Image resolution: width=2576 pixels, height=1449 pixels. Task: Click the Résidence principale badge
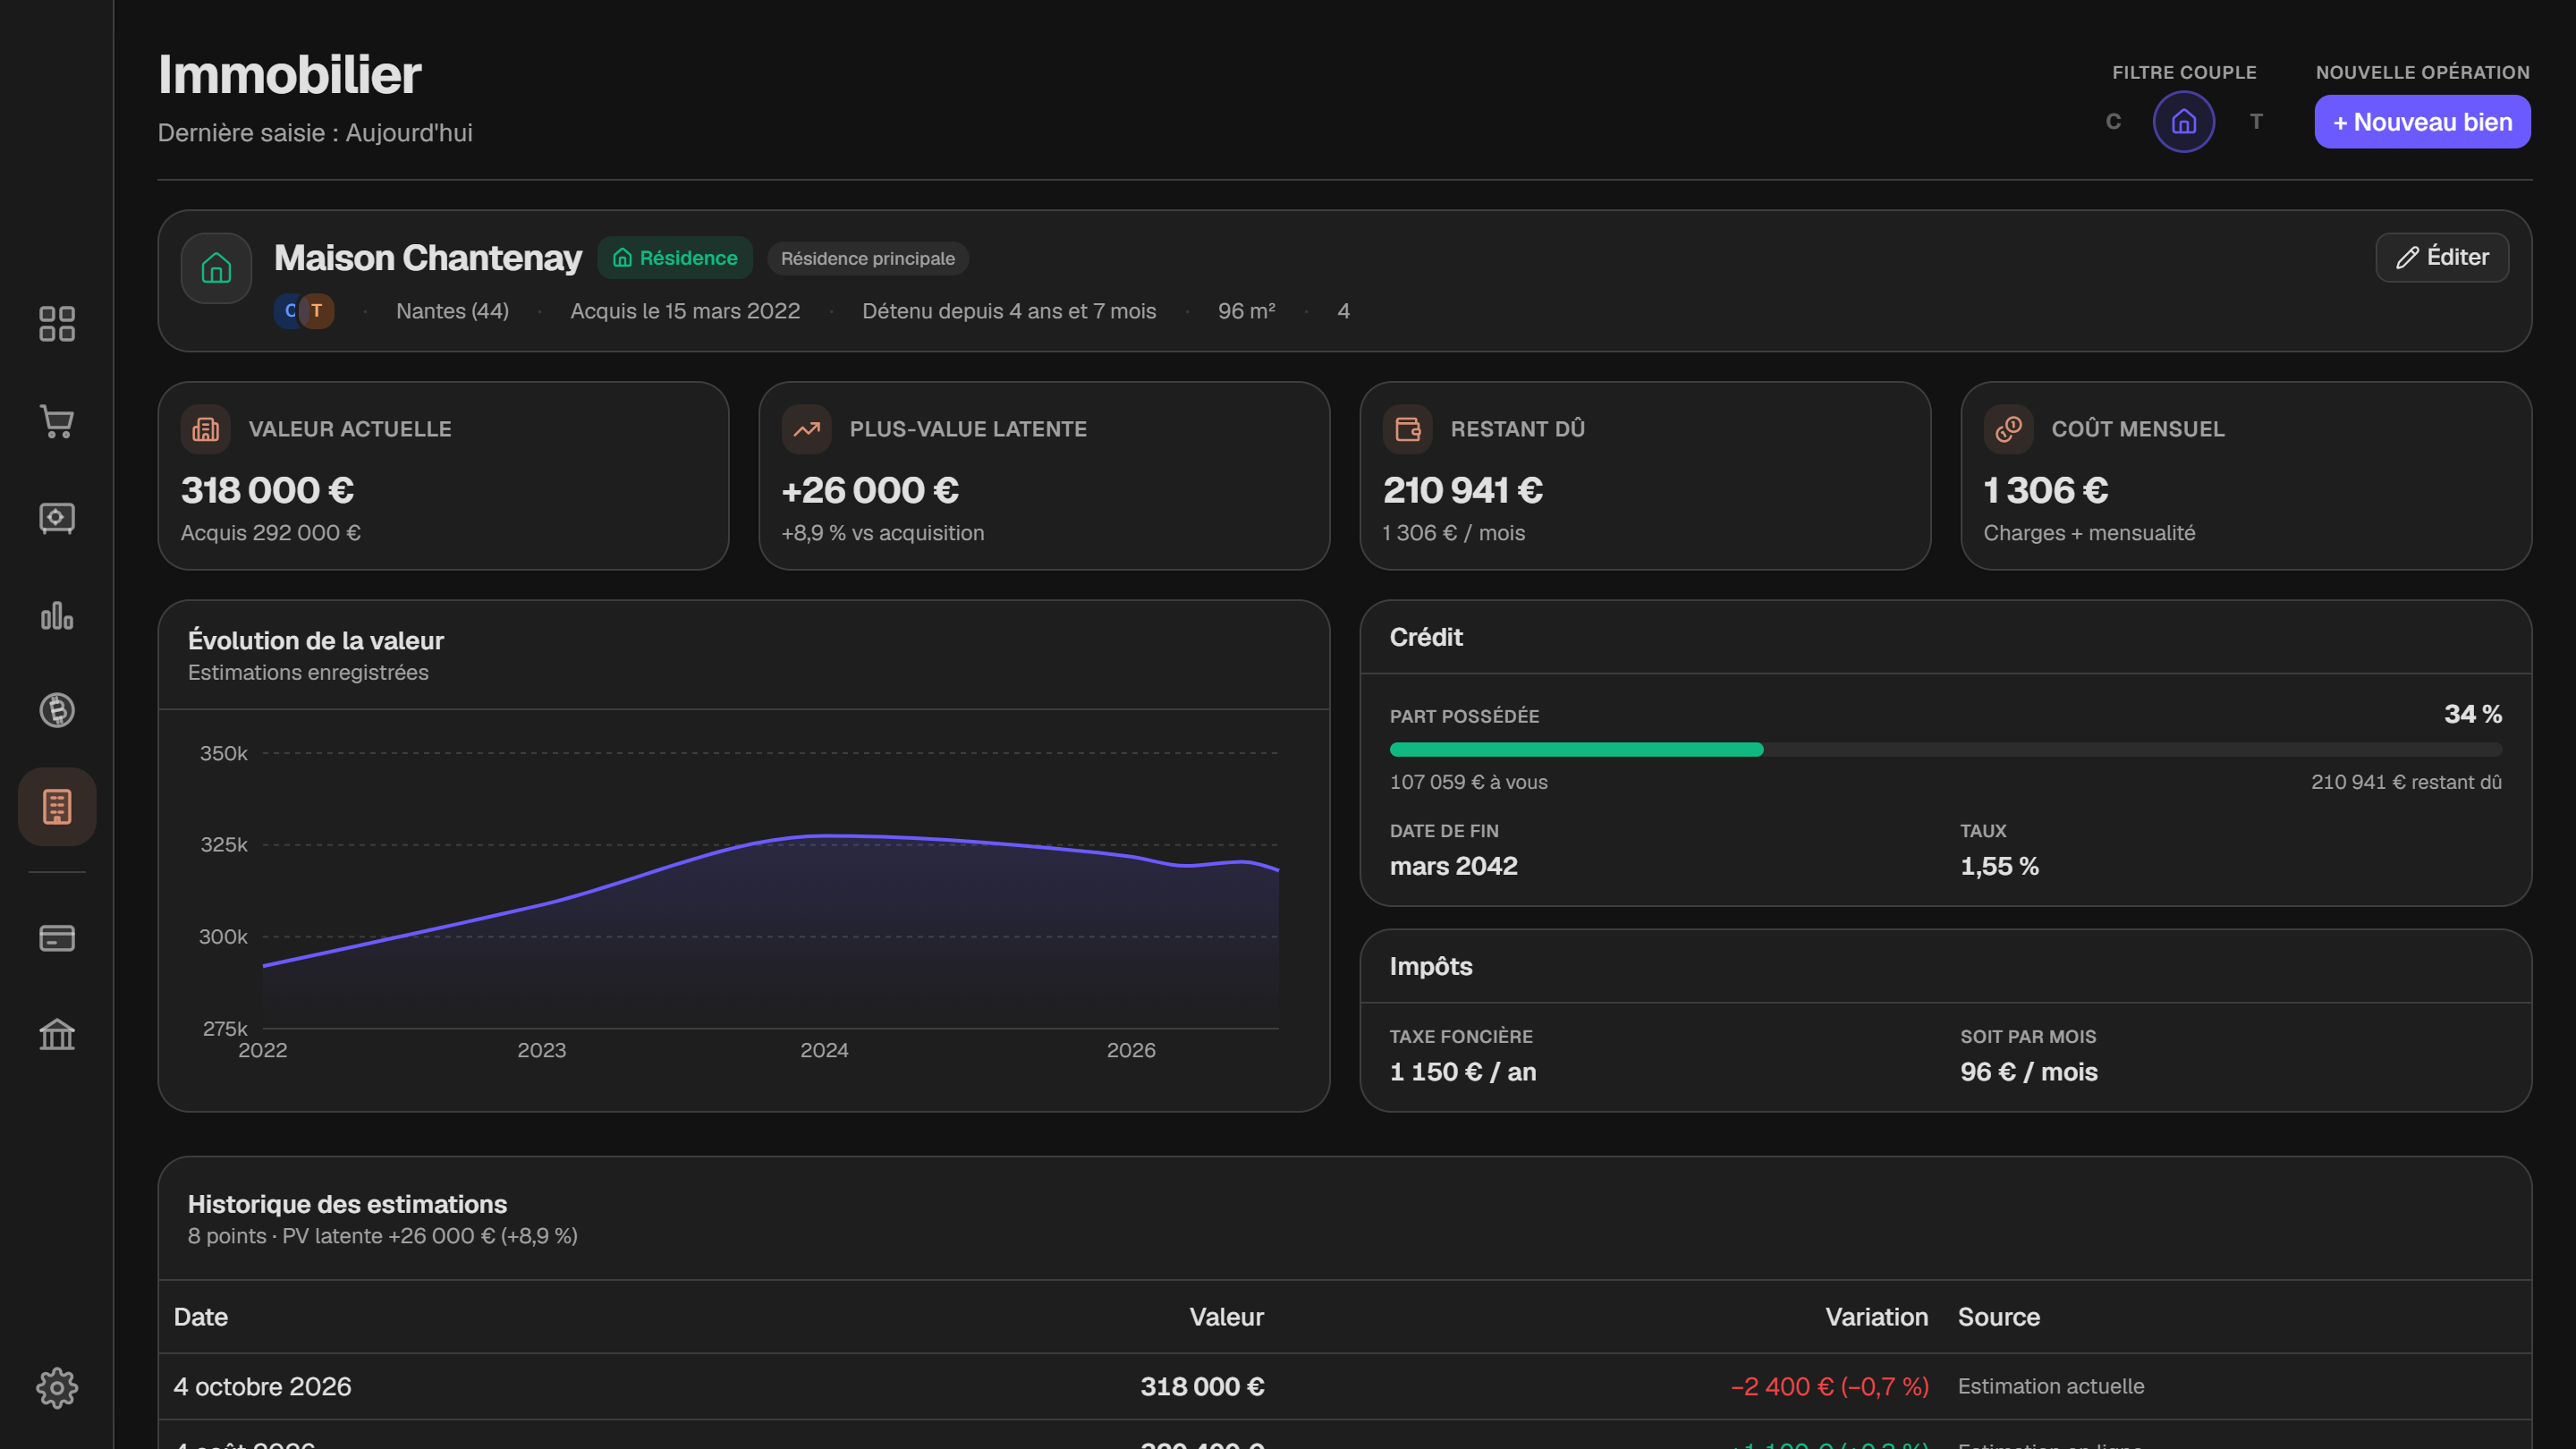[x=868, y=258]
